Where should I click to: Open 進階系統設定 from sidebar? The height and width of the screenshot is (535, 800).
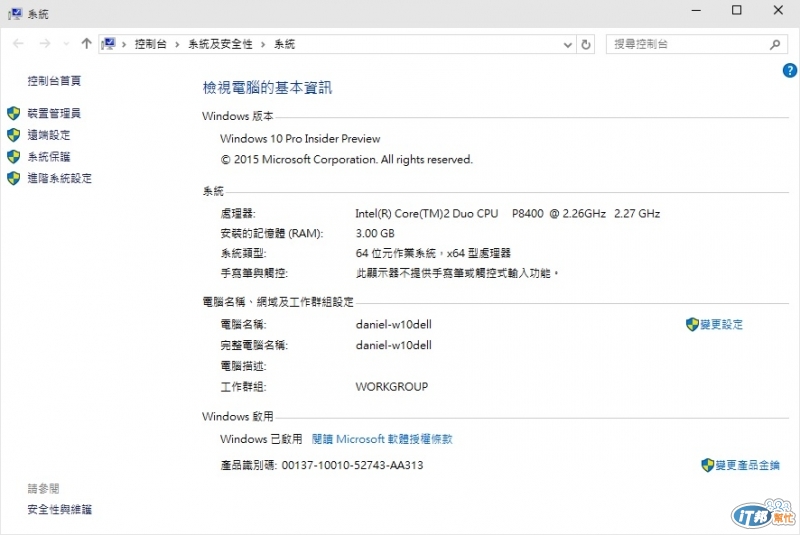click(x=60, y=179)
